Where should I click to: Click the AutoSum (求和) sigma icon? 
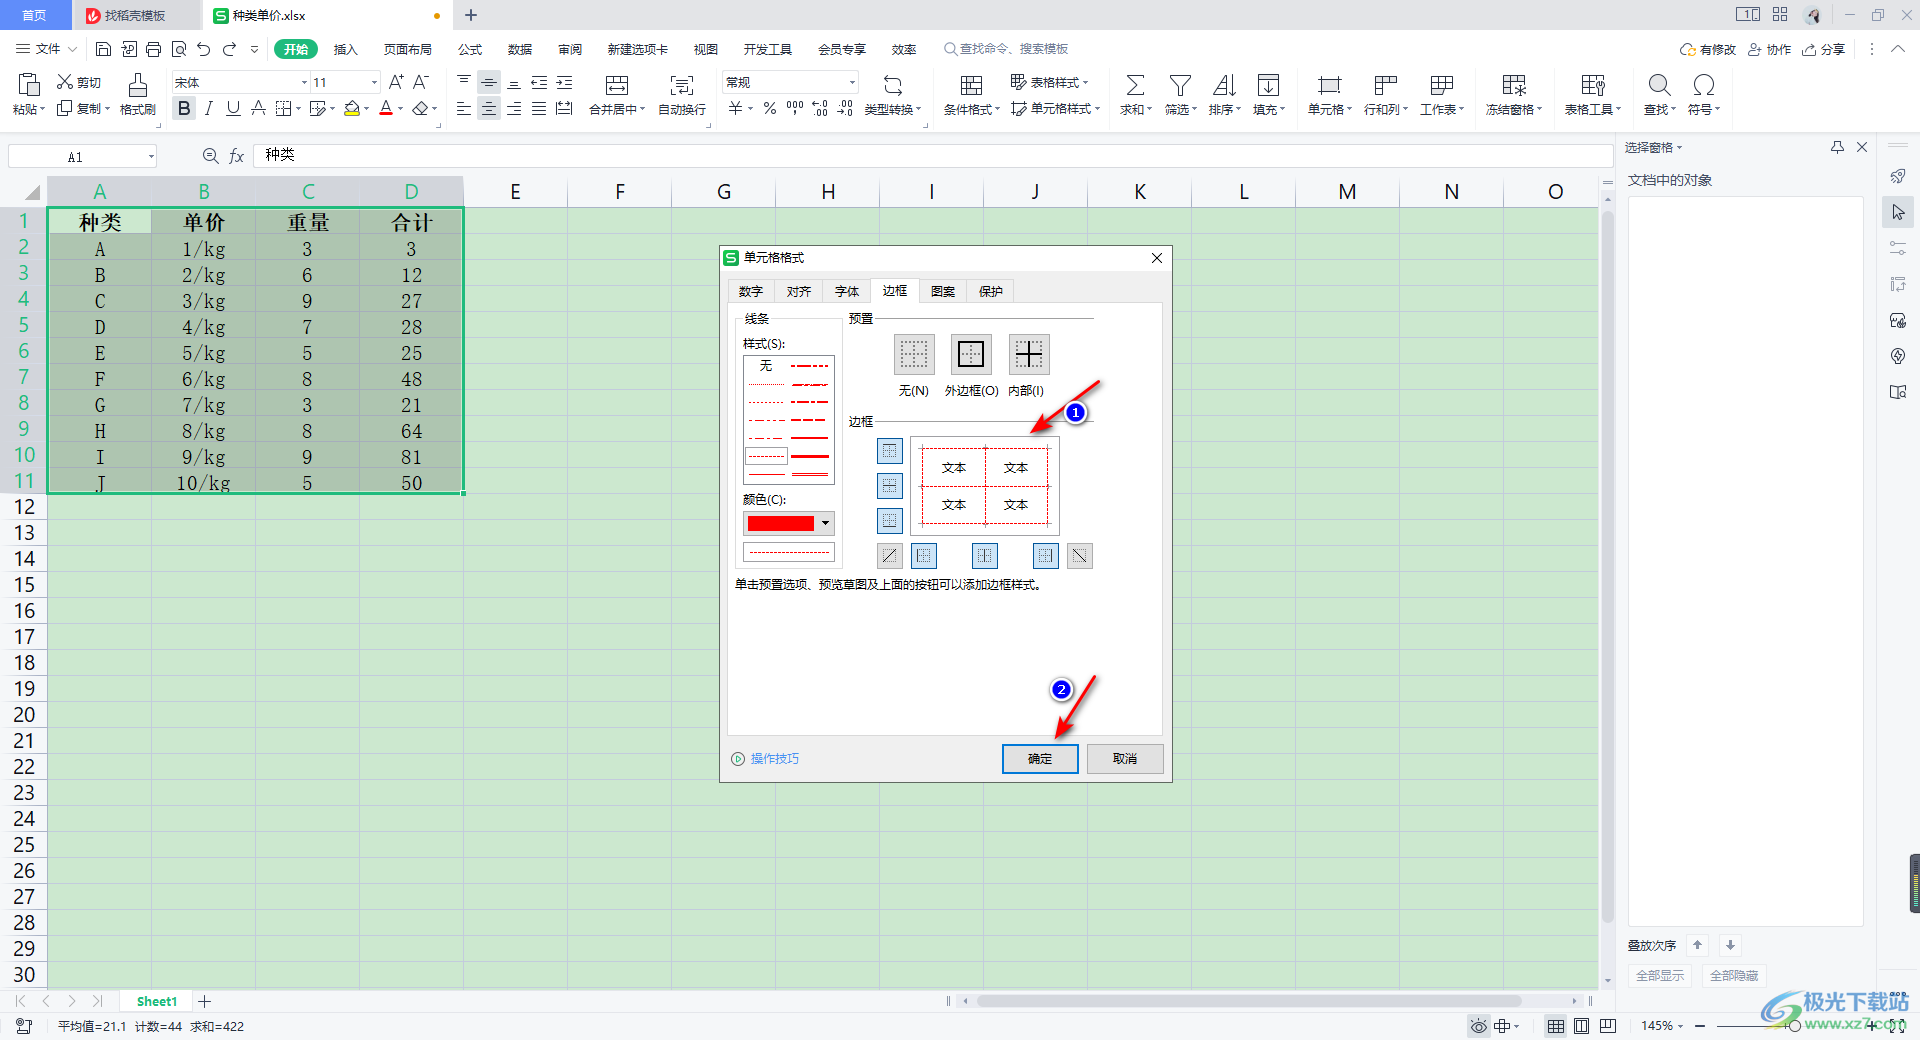click(1135, 85)
